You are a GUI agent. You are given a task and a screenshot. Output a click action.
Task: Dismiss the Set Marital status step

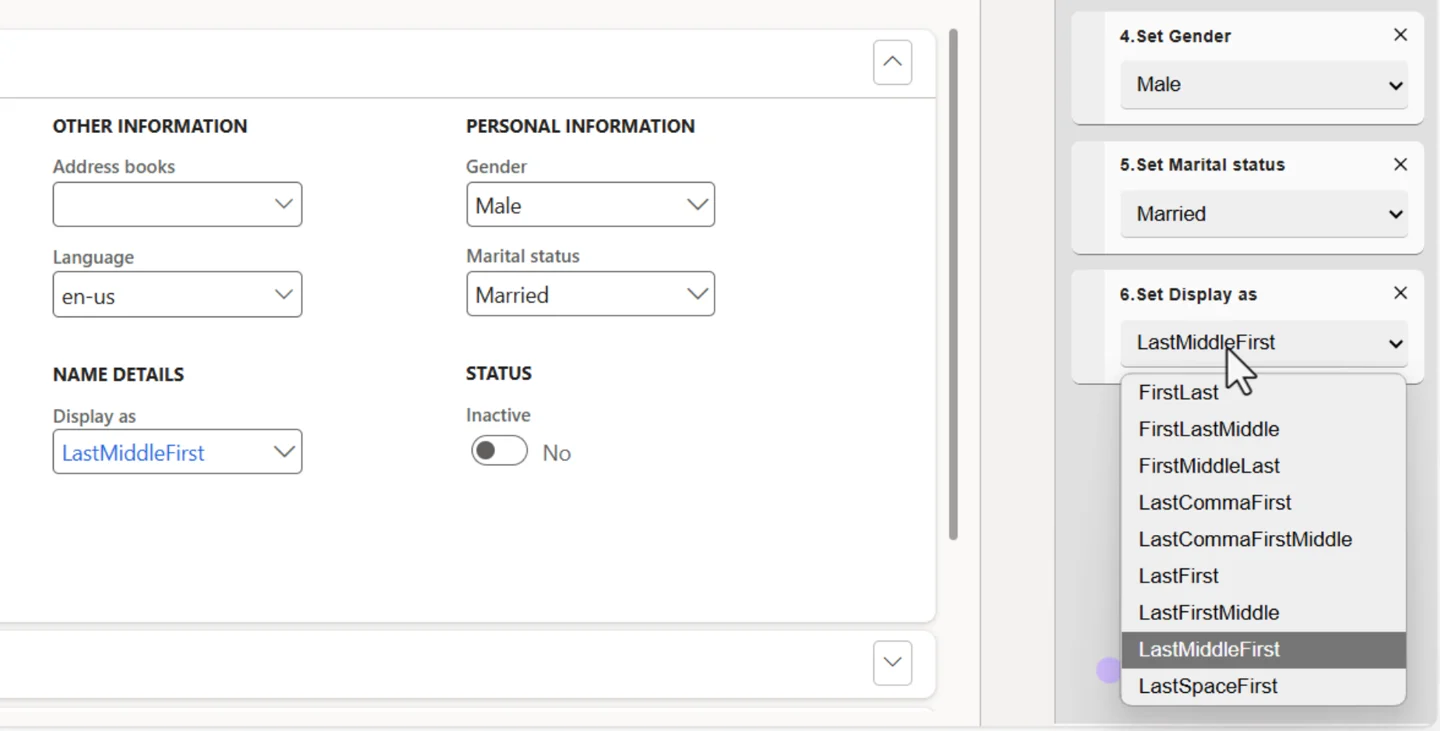[x=1399, y=164]
